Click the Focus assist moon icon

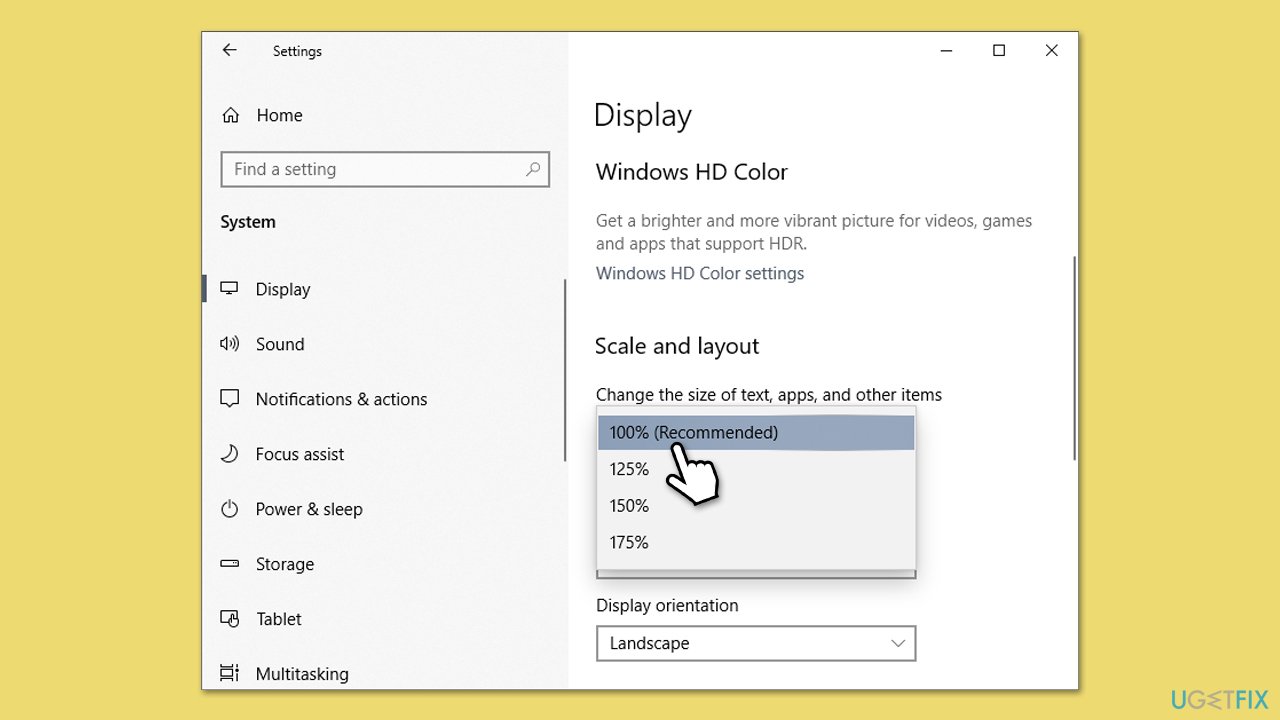(x=230, y=454)
